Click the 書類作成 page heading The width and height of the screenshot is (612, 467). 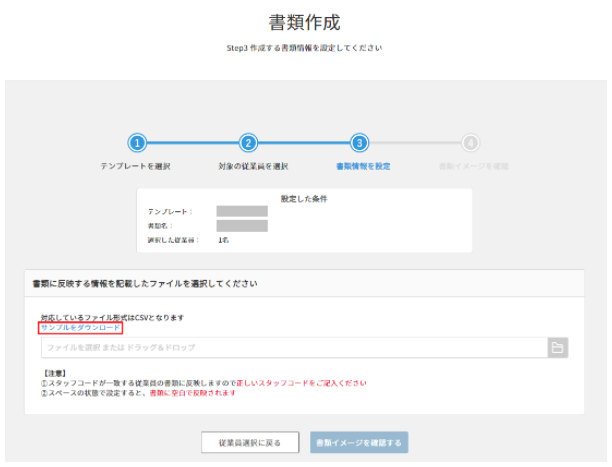(305, 21)
